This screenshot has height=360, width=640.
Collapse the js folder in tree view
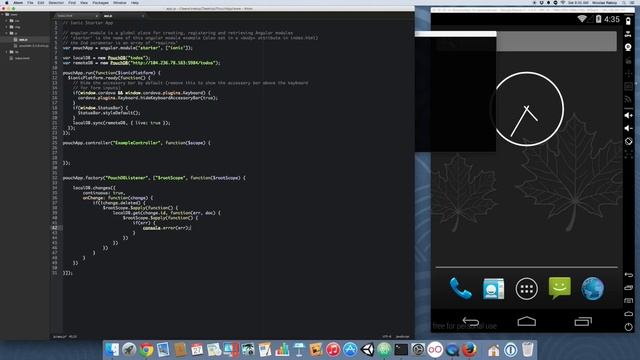7,33
